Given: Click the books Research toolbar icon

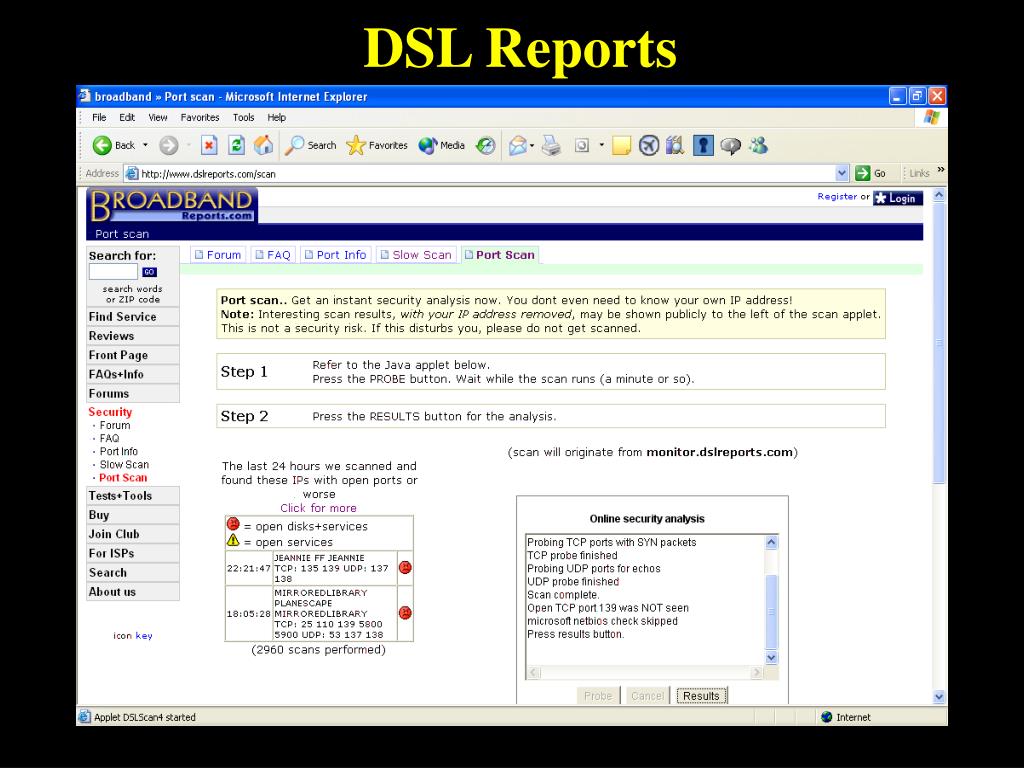Looking at the screenshot, I should click(675, 145).
